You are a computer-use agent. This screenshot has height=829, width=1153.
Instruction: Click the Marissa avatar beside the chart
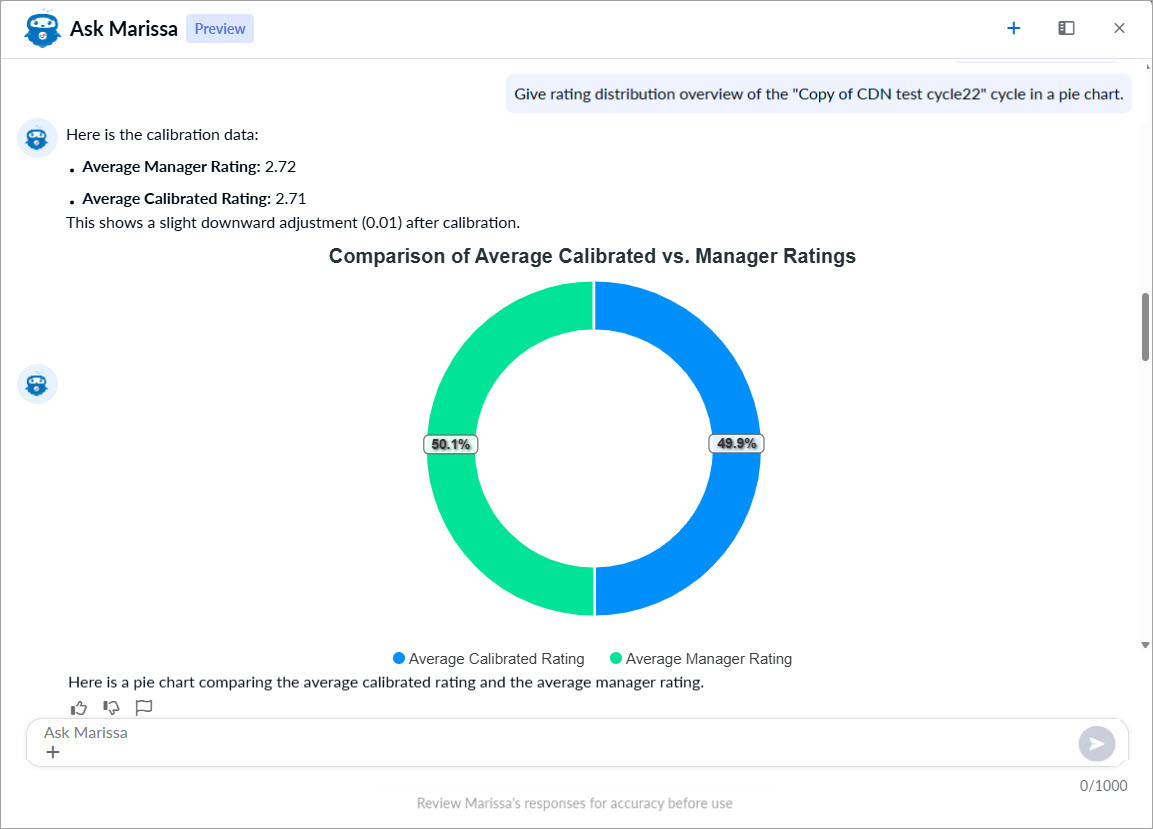pyautogui.click(x=37, y=384)
